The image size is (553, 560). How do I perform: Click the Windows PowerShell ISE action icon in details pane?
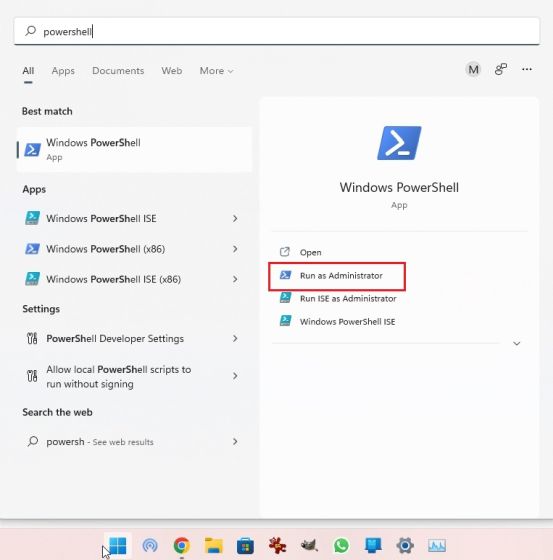tap(285, 320)
